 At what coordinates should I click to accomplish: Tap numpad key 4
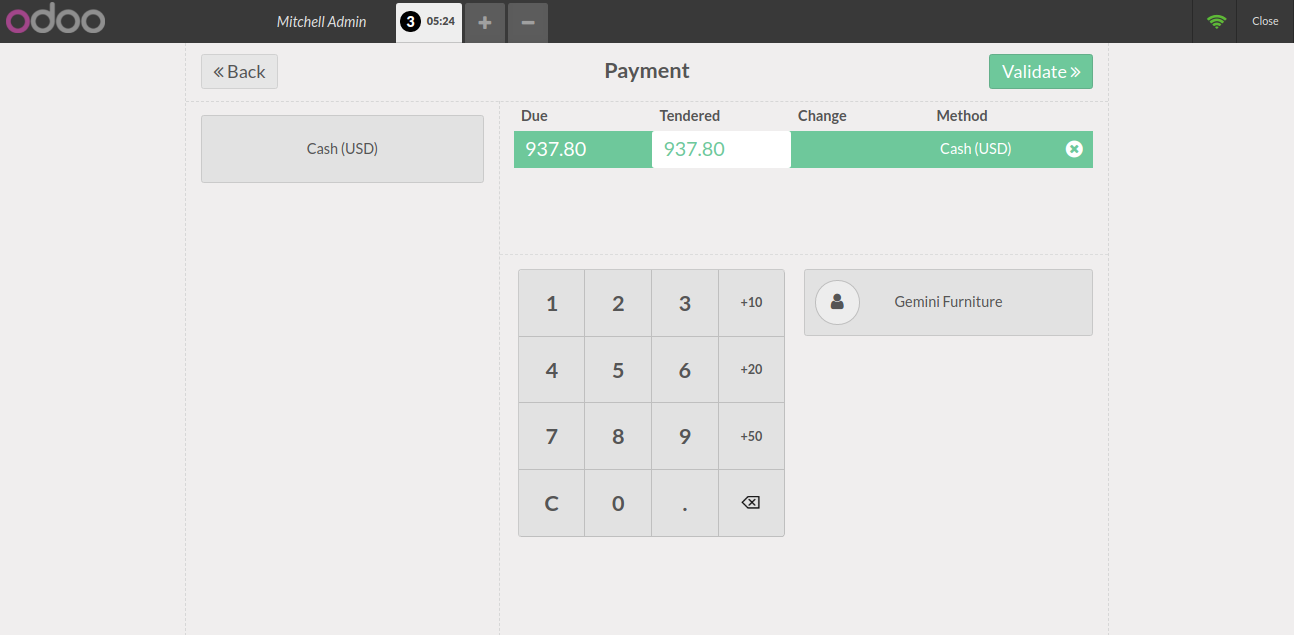pos(551,370)
